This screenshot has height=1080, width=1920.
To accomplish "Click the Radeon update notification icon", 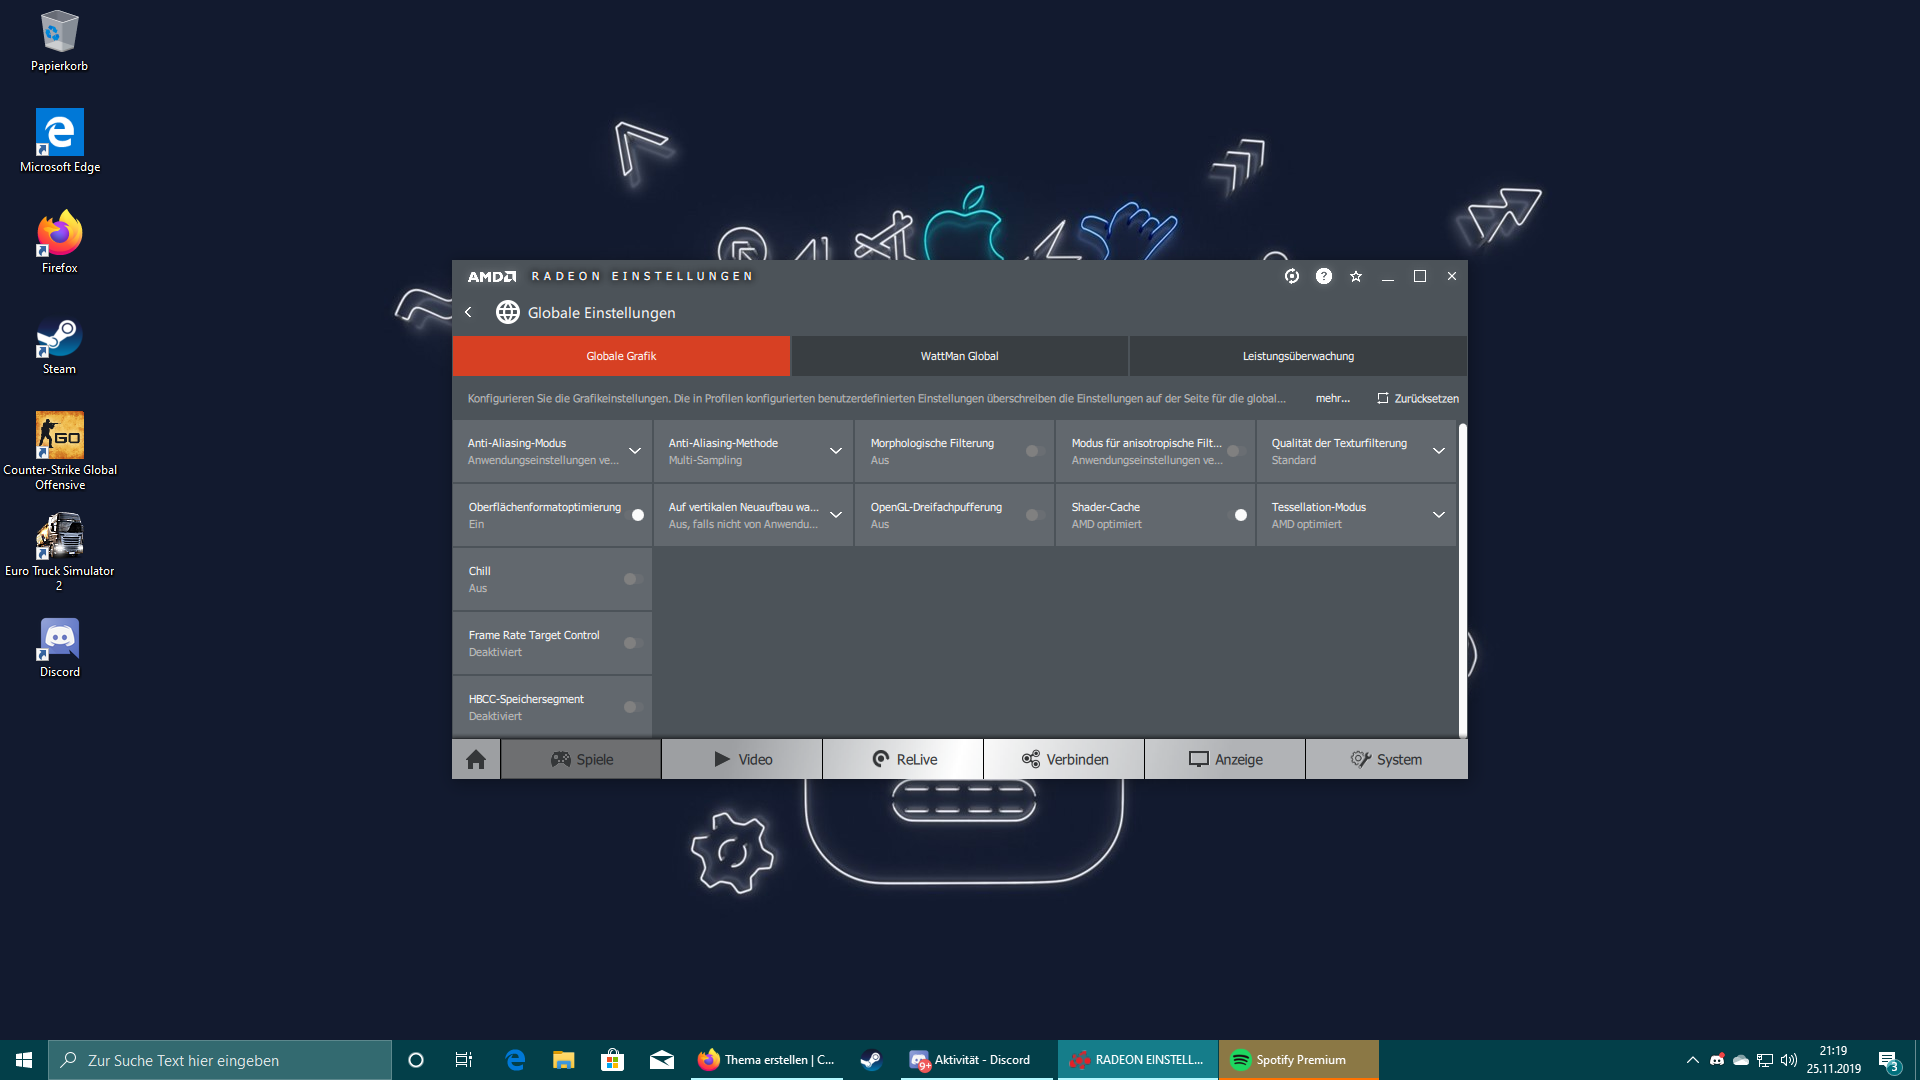I will point(1292,276).
